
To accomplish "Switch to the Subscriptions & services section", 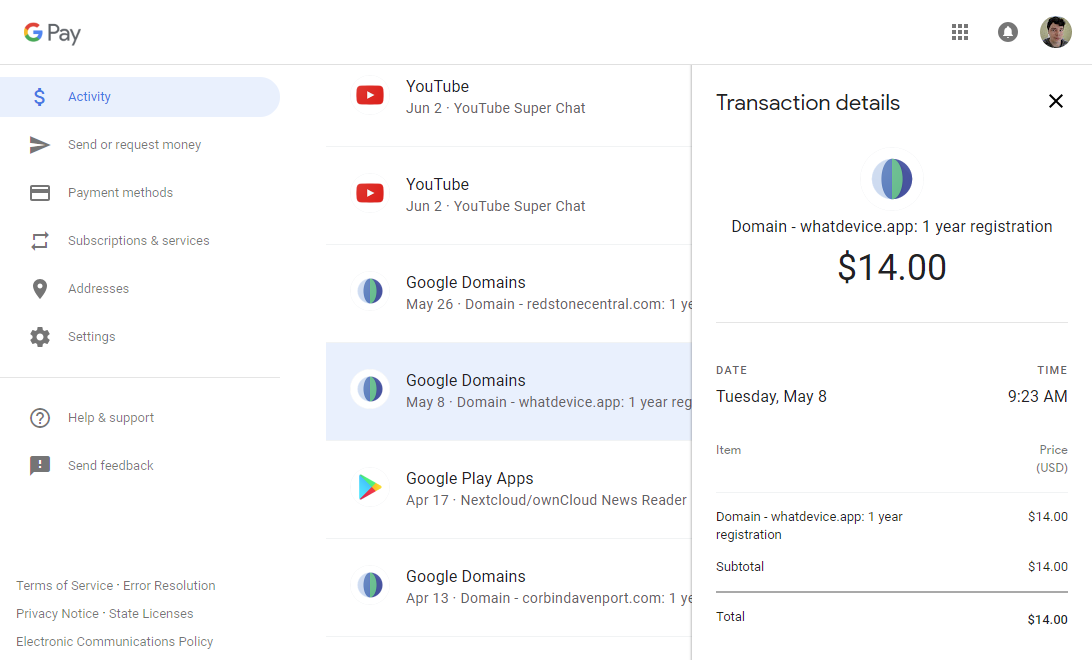I will pyautogui.click(x=139, y=240).
